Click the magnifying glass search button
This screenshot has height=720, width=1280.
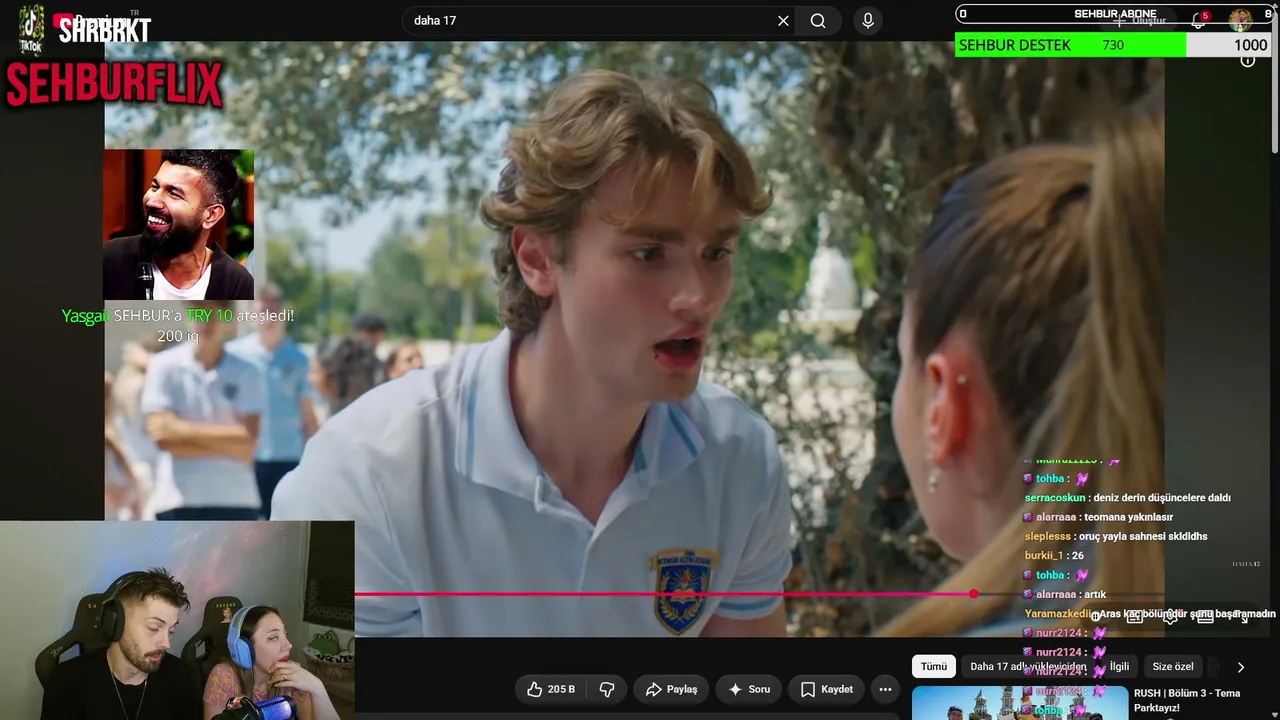pos(818,21)
